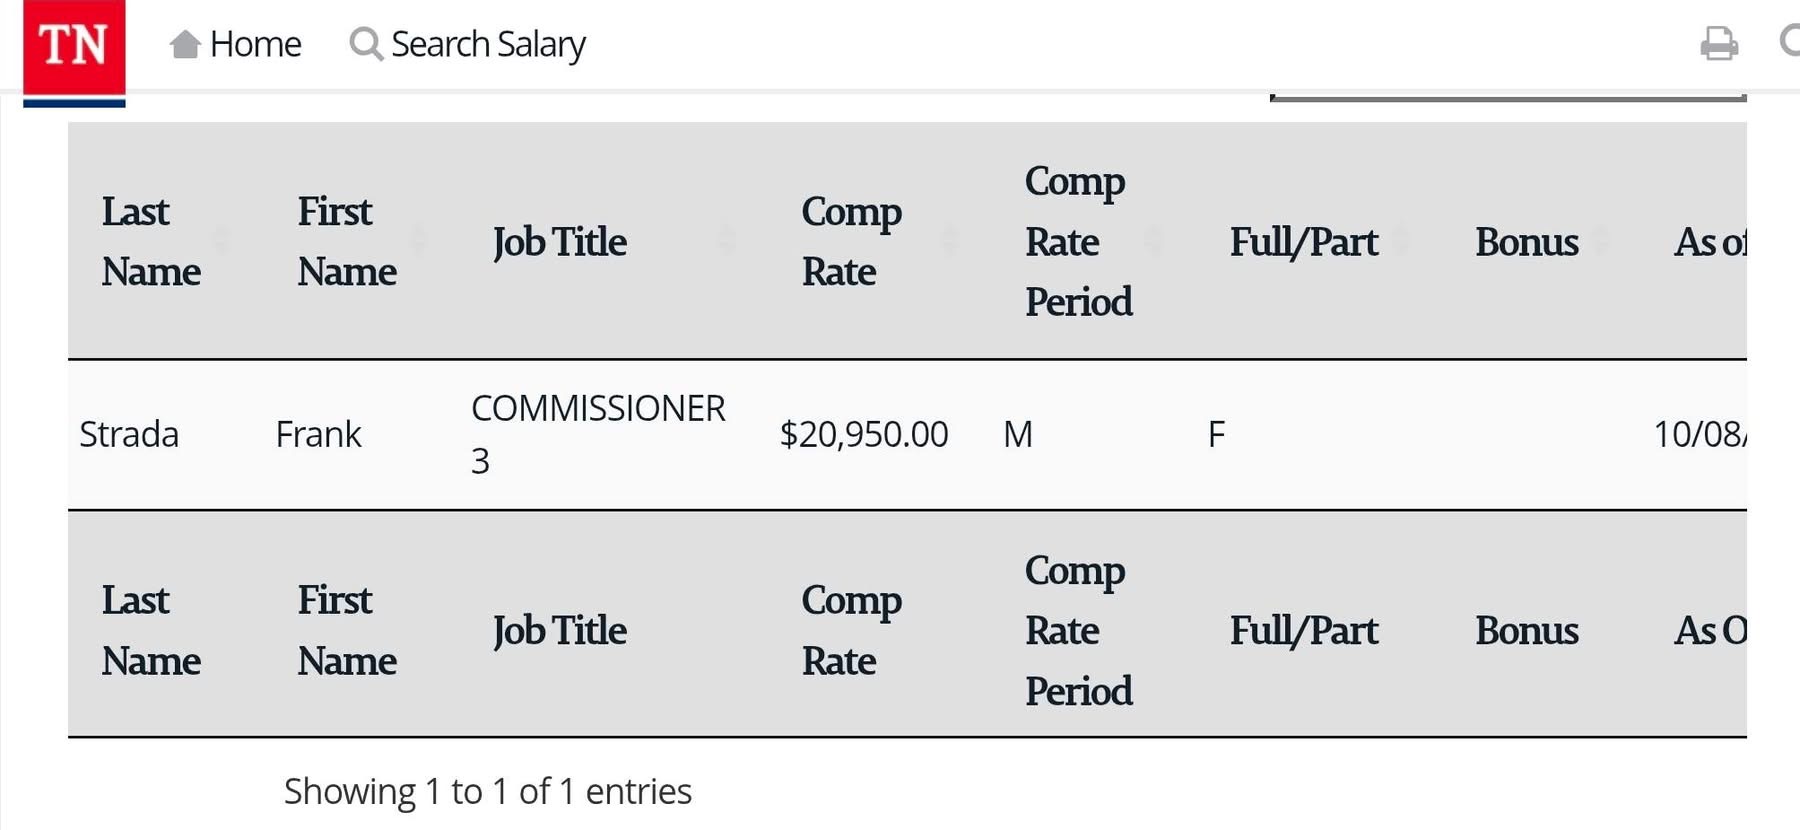Sort by the top Comp Rate Period header

1078,241
